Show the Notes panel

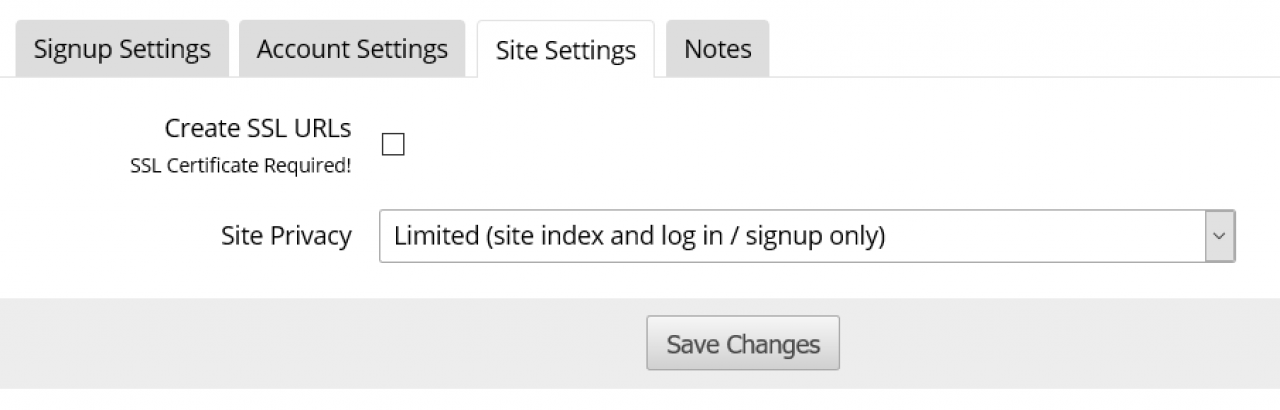(717, 49)
